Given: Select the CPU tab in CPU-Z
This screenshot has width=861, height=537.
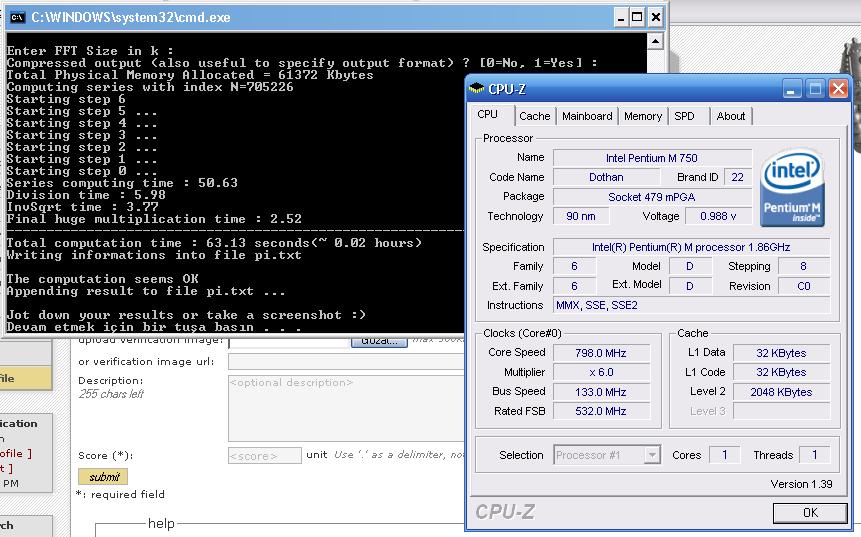Looking at the screenshot, I should point(488,115).
